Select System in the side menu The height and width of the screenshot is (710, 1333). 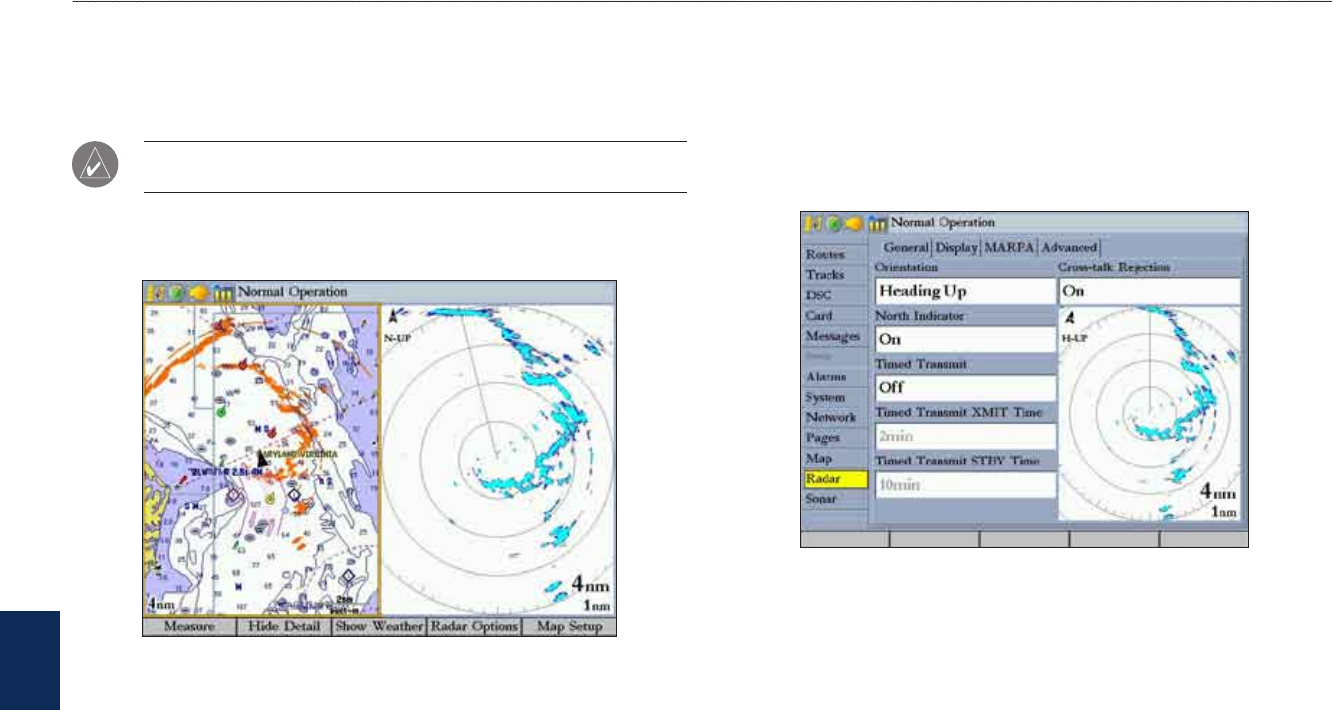tap(834, 397)
